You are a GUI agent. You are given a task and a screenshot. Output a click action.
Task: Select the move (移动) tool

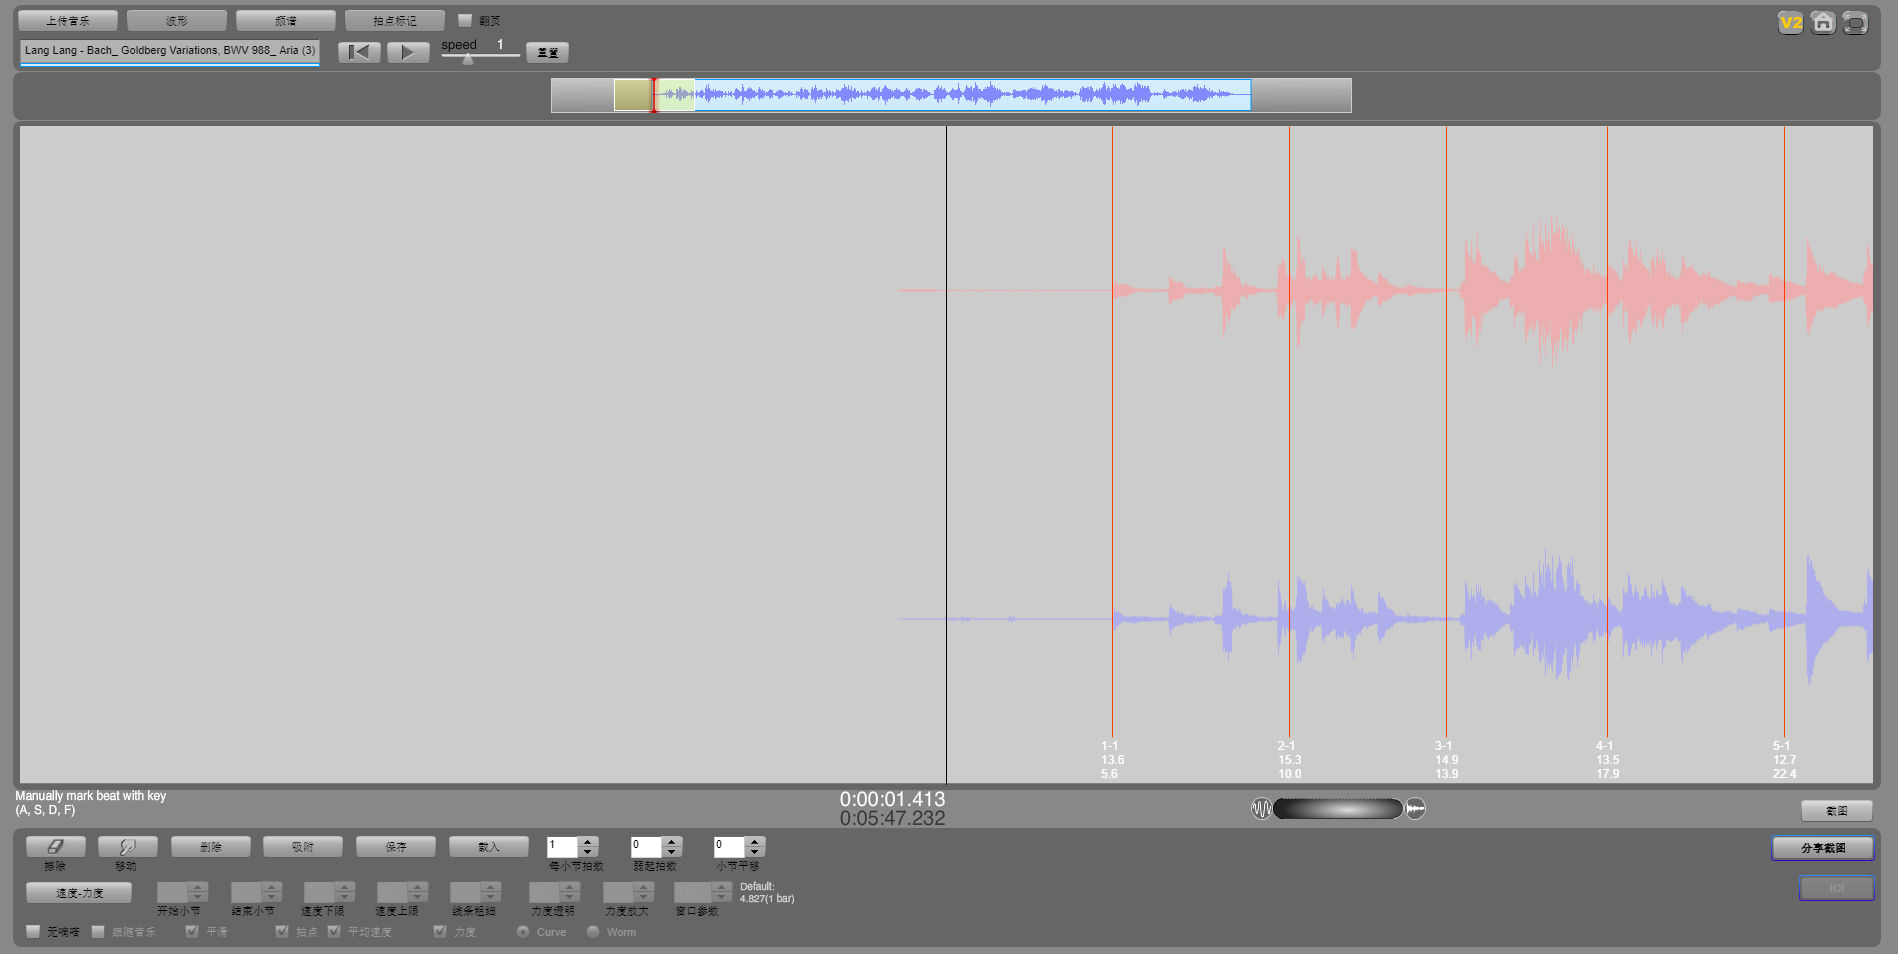127,847
